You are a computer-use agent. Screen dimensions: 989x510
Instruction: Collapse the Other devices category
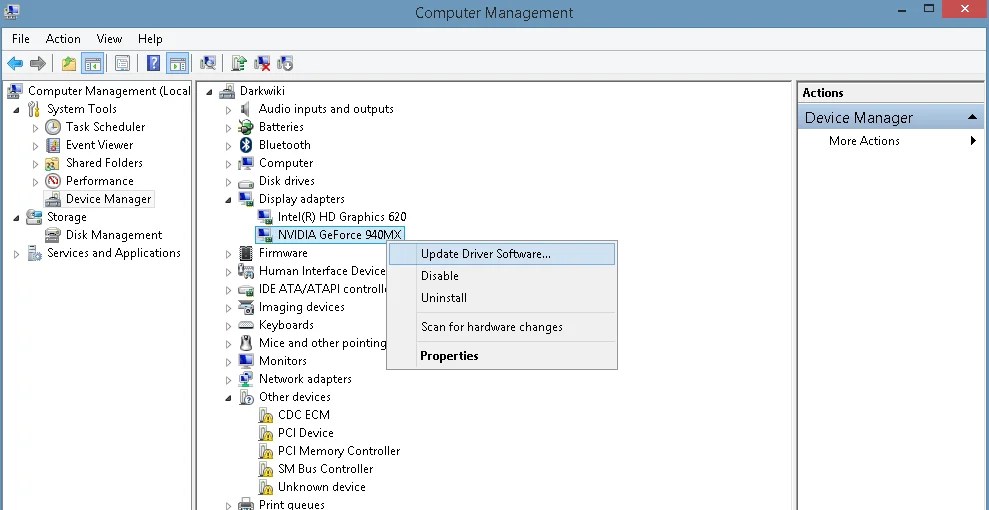[228, 398]
